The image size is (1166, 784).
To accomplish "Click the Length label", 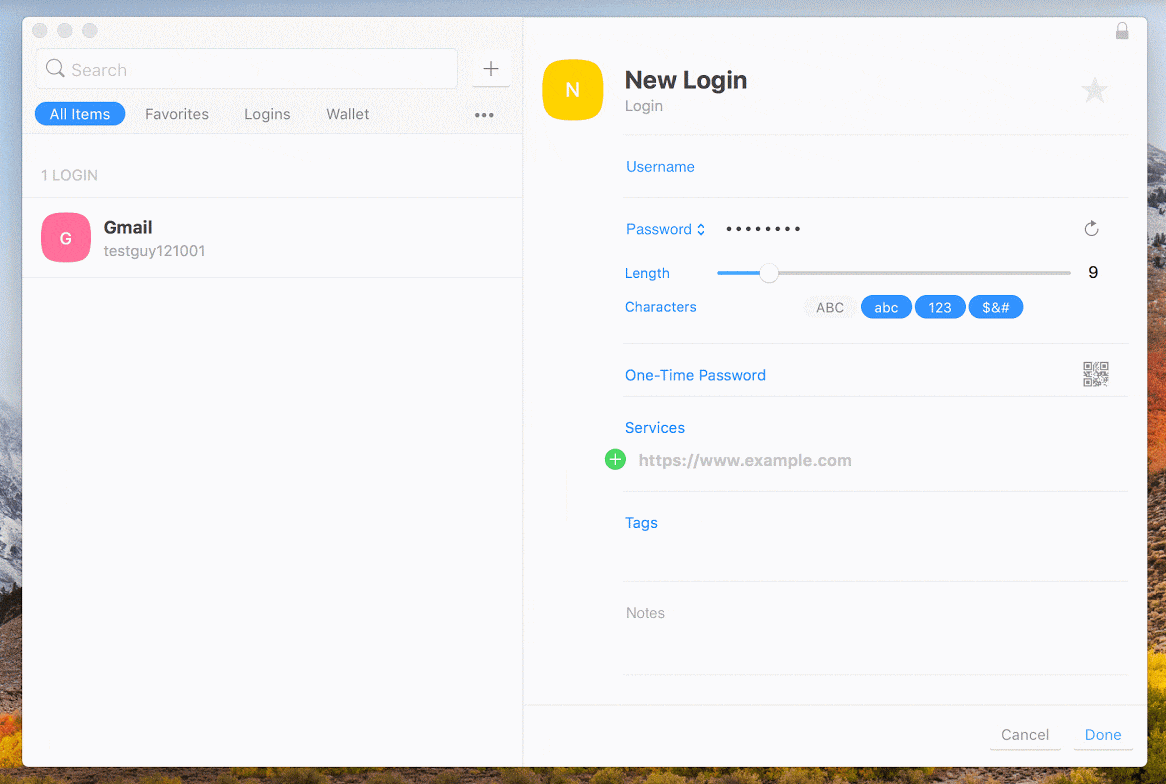I will (x=647, y=274).
